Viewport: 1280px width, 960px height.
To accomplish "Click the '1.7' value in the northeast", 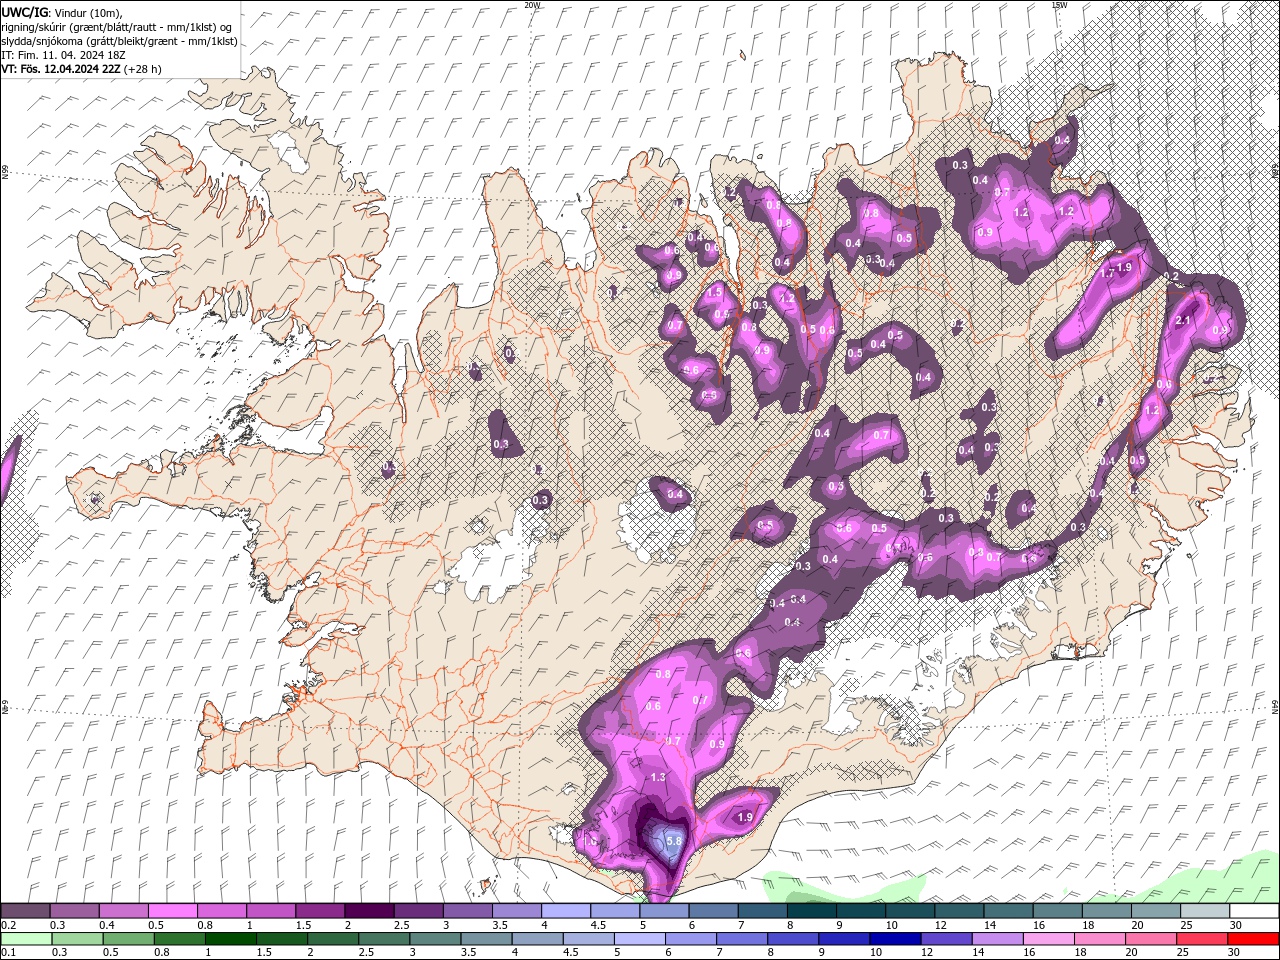I will tap(1107, 272).
